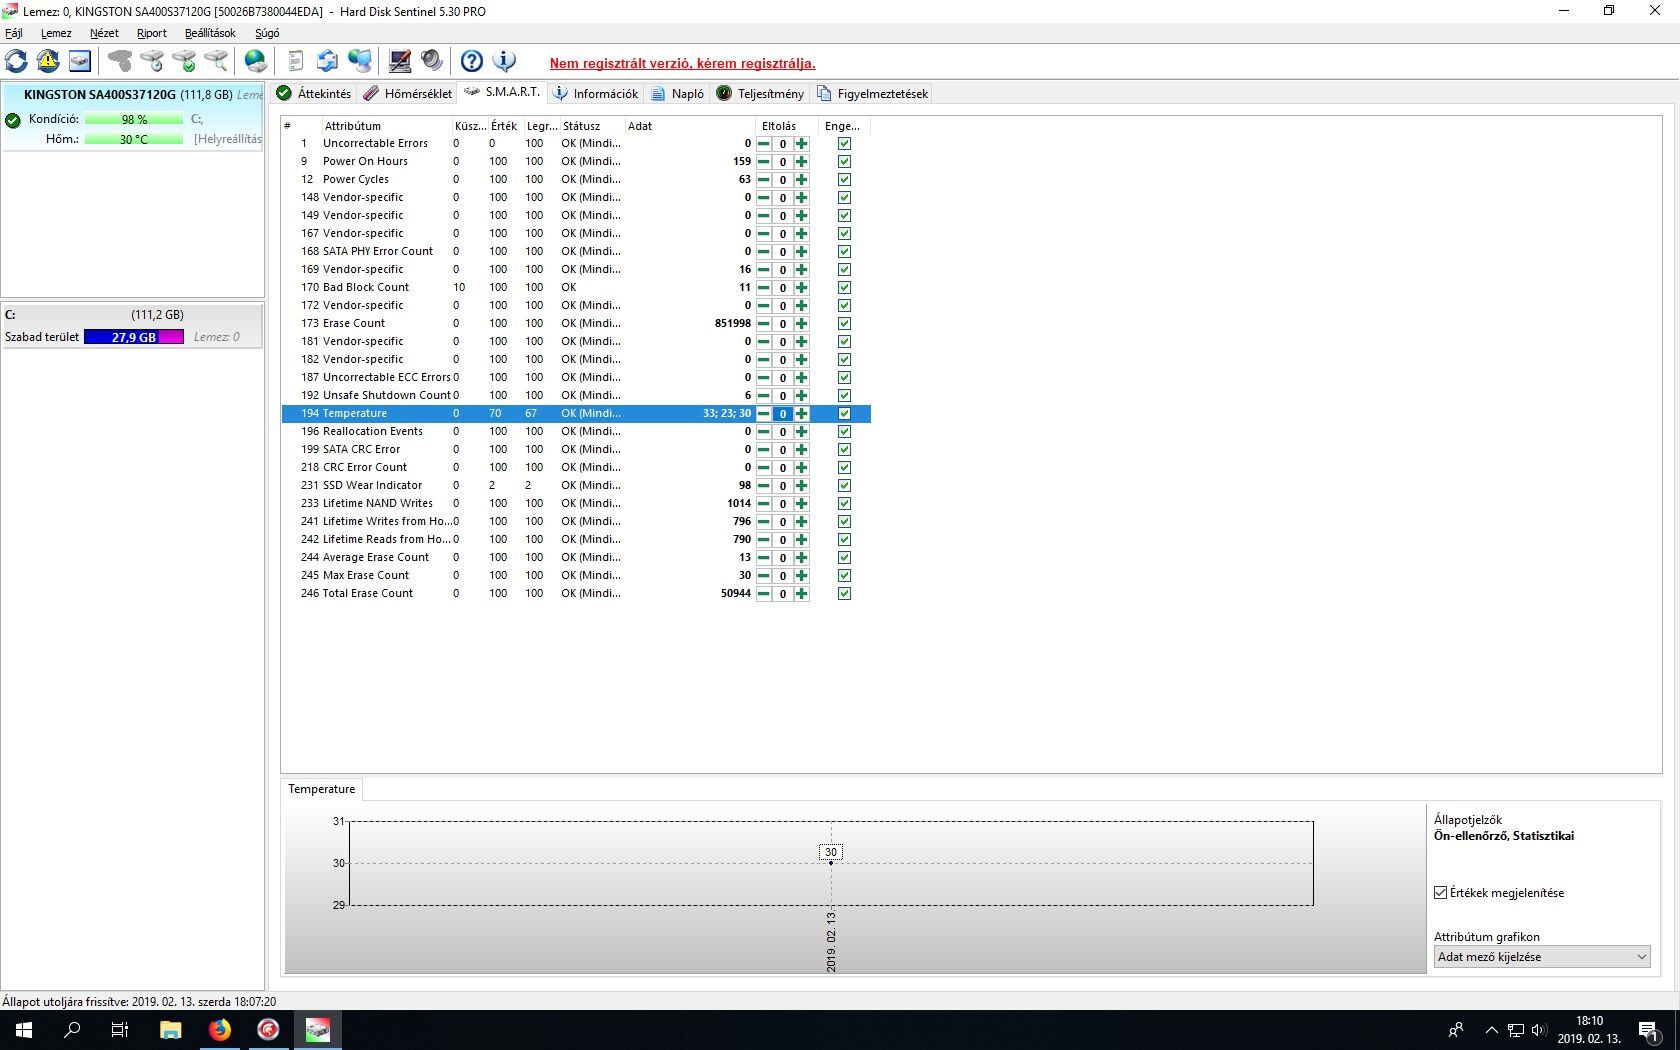Switch to the Napló tab
This screenshot has height=1050, width=1680.
[x=678, y=94]
